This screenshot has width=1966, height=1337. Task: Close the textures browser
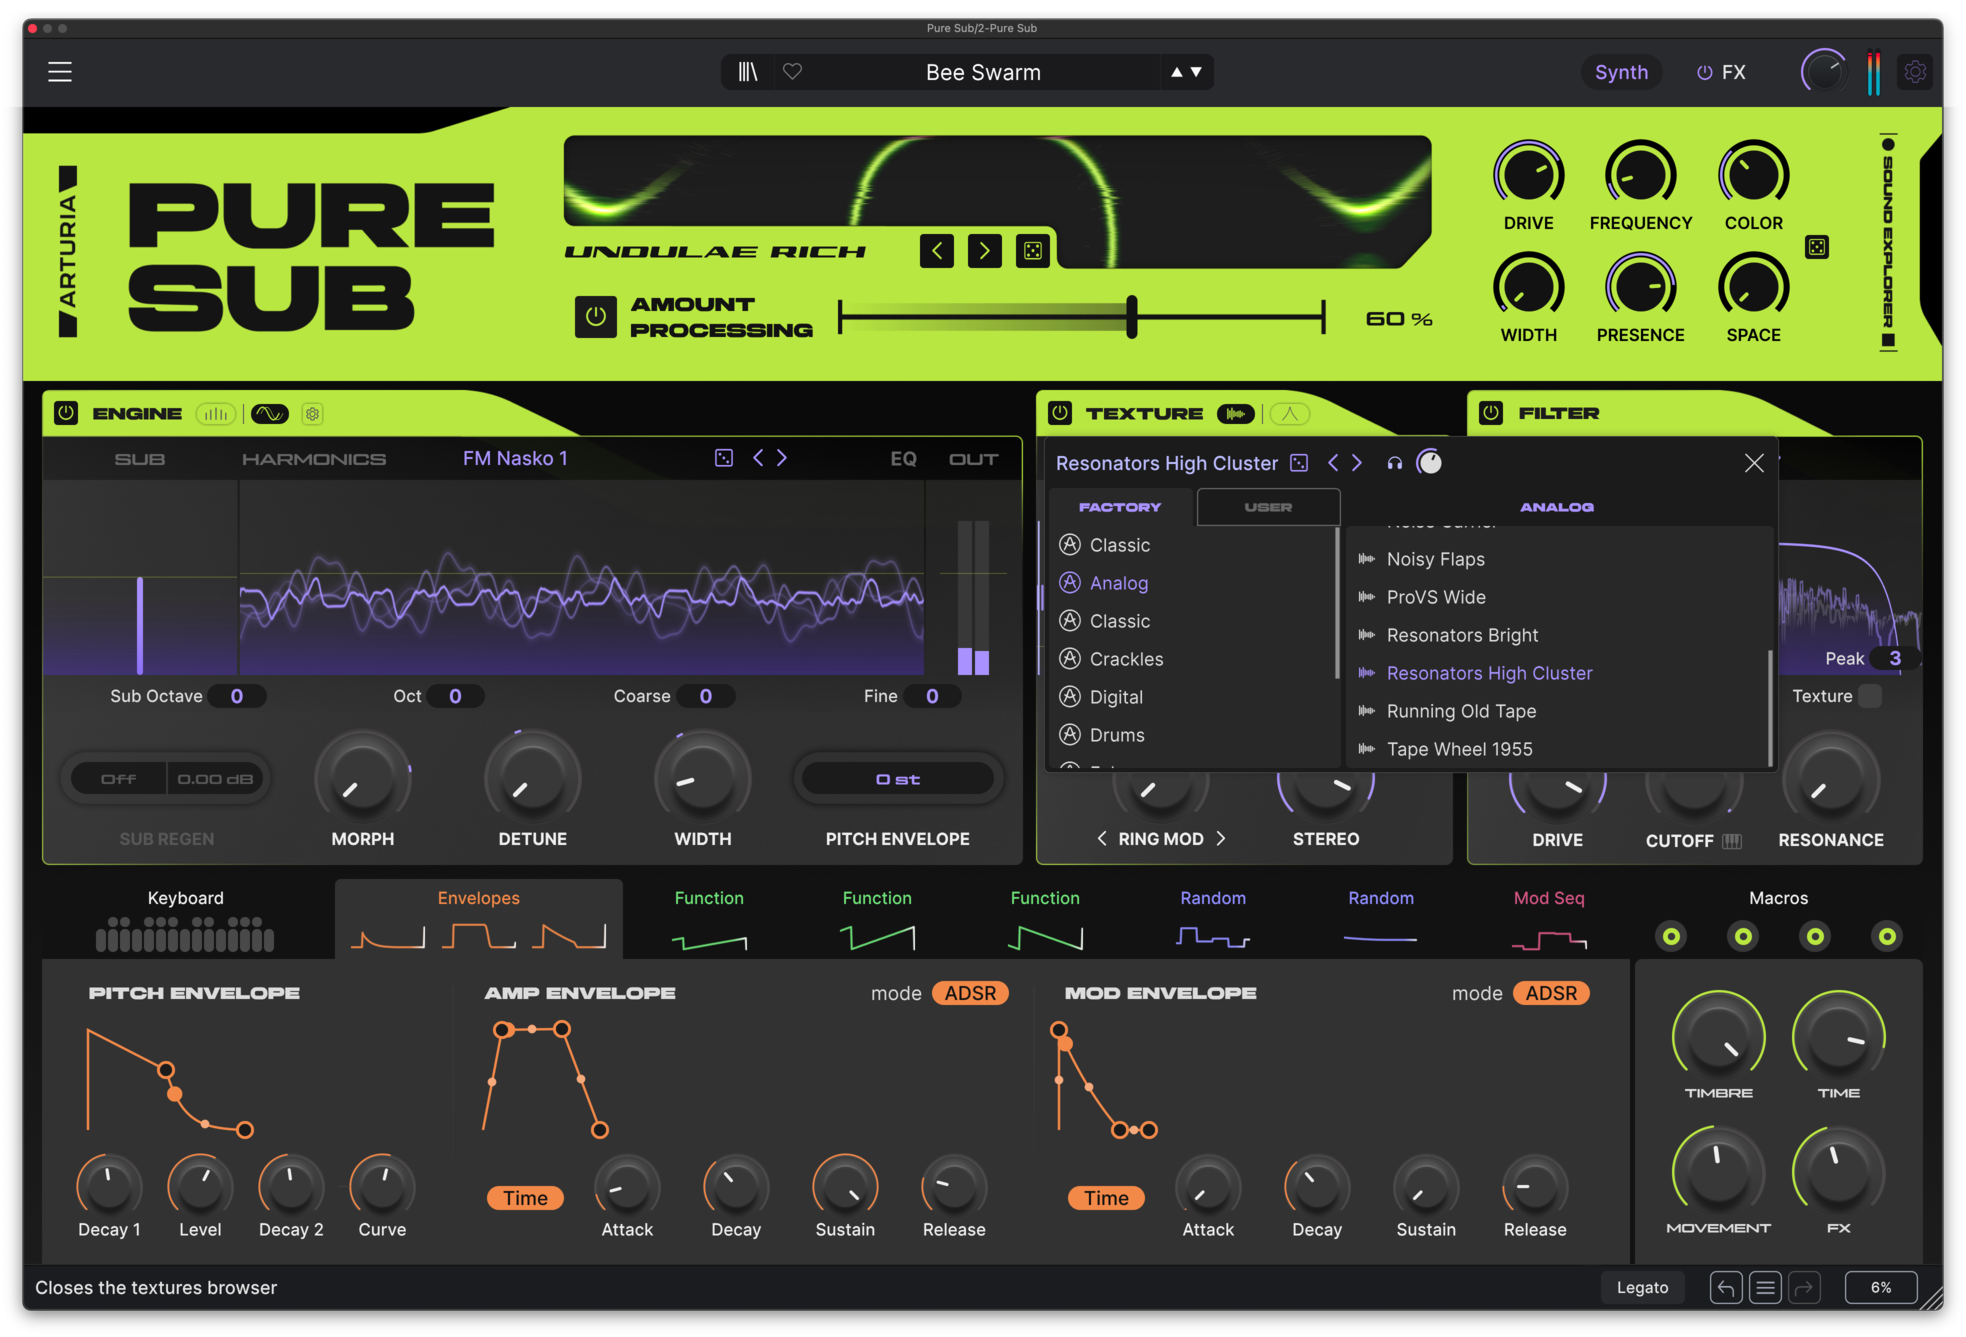coord(1754,463)
